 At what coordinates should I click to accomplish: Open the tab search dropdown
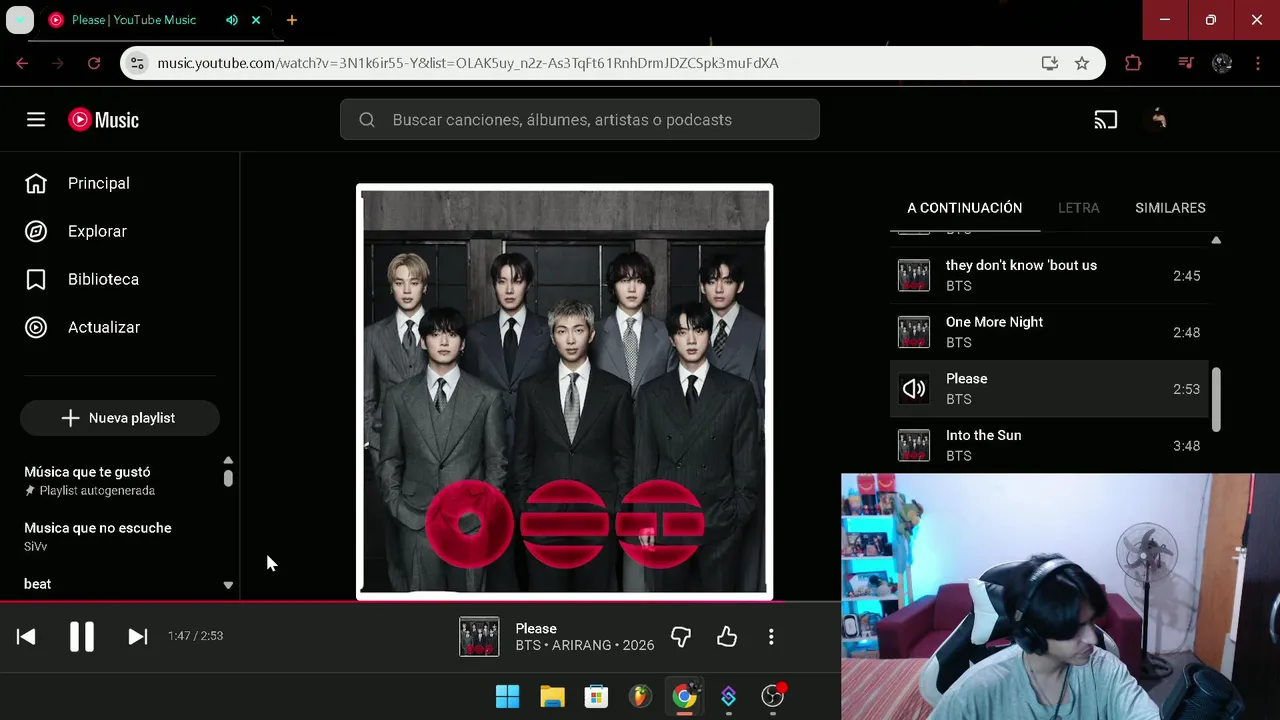(20, 20)
